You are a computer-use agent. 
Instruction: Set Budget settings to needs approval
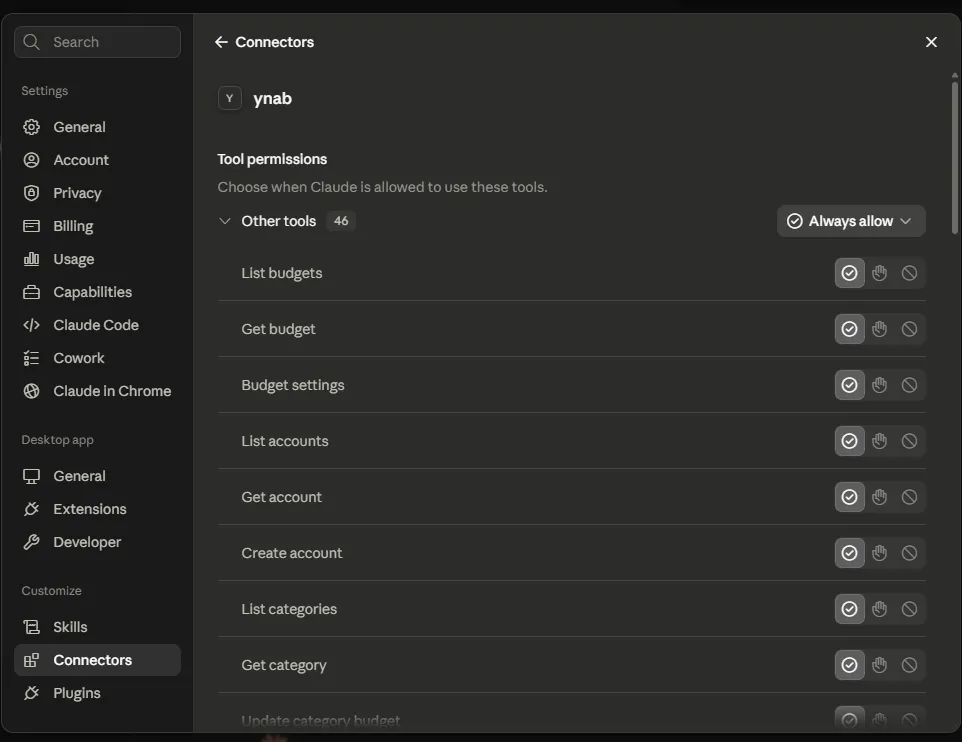[x=879, y=385]
